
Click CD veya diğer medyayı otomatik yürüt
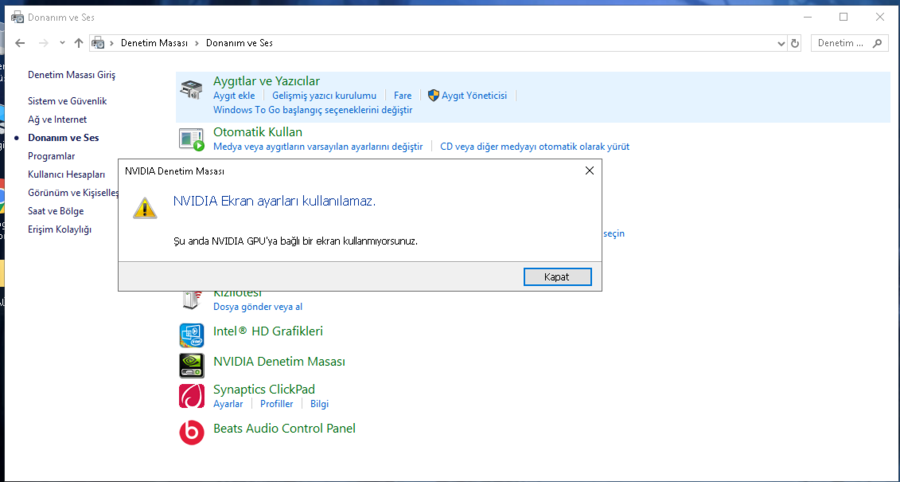[x=535, y=146]
